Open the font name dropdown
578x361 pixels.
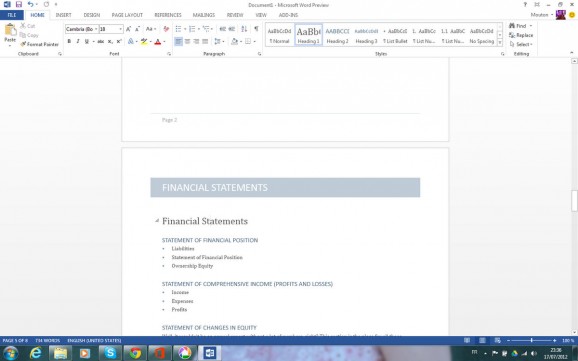(x=96, y=29)
